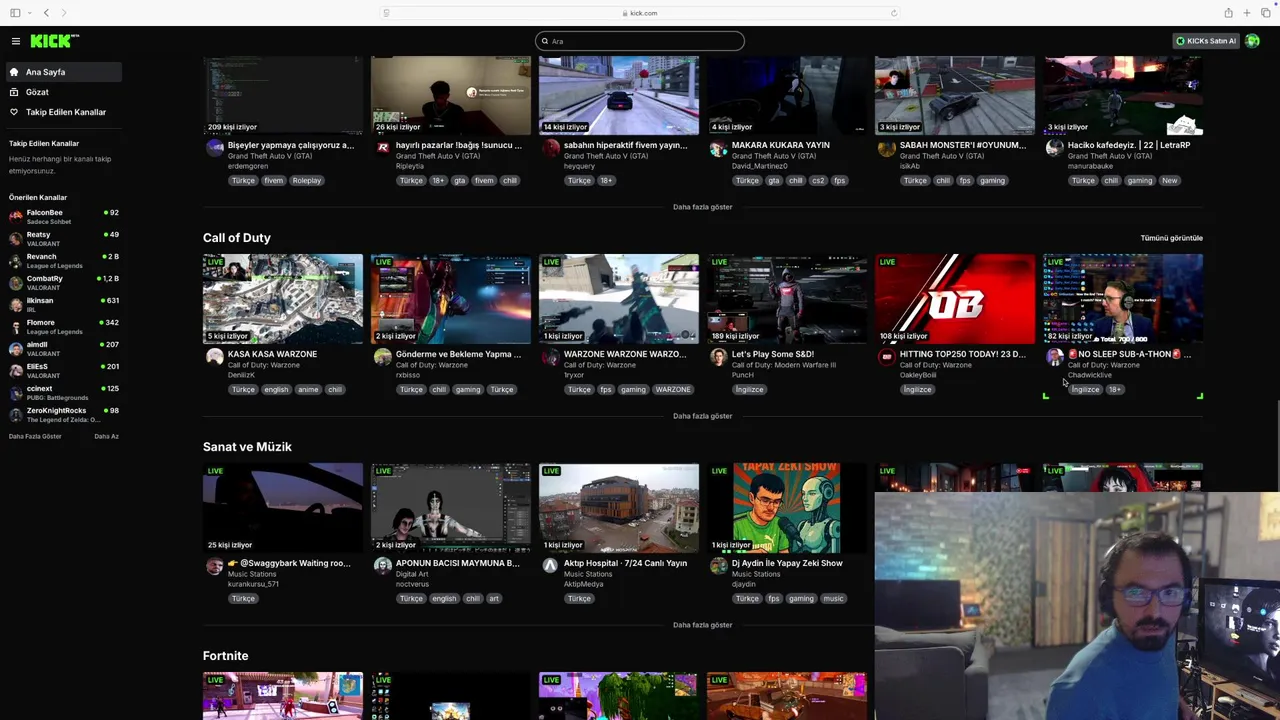Click Tümünü görüntüle for Call of Duty
The width and height of the screenshot is (1280, 720).
pos(1171,238)
